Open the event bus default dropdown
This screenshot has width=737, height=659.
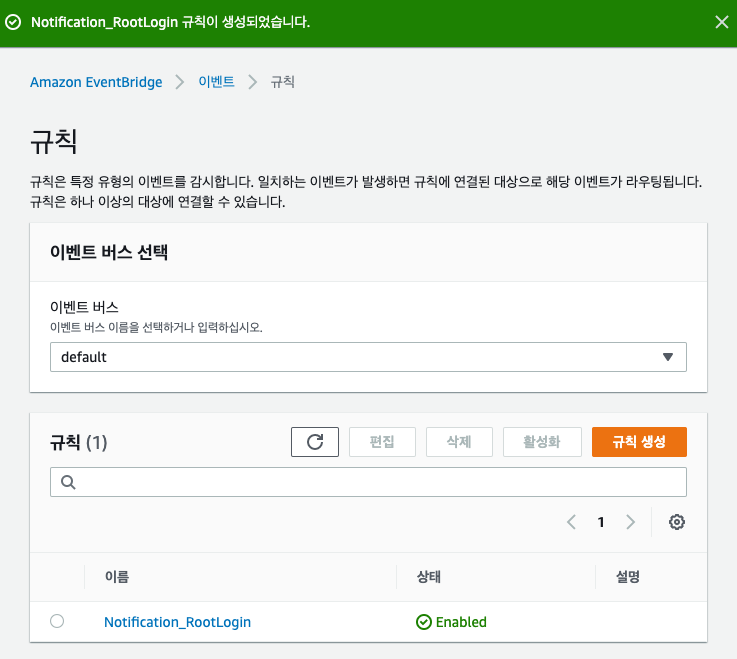tap(368, 357)
